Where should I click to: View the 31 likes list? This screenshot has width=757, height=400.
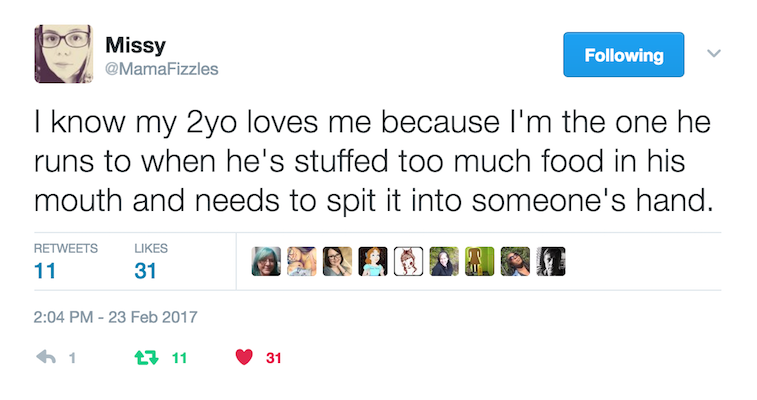(x=151, y=263)
